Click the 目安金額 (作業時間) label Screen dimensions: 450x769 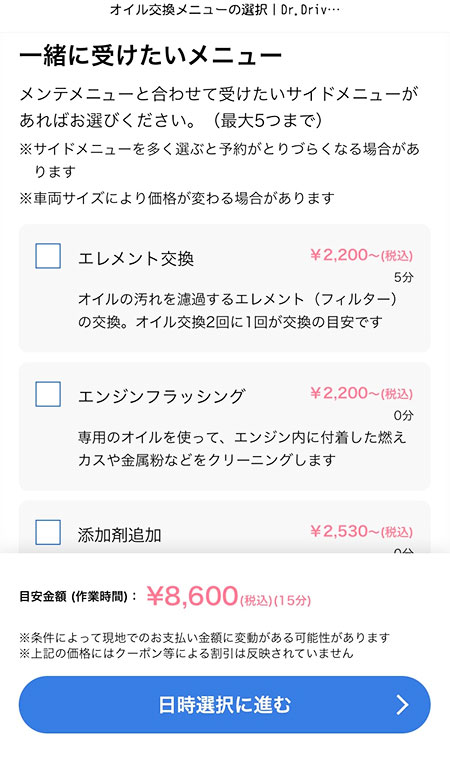(78, 597)
